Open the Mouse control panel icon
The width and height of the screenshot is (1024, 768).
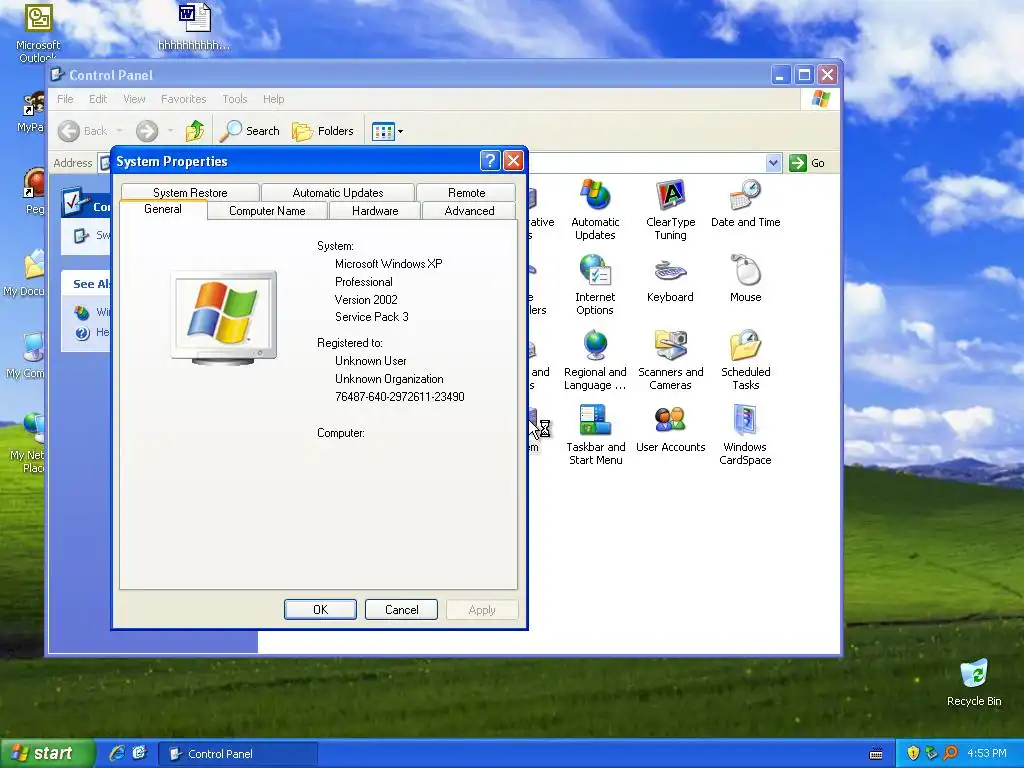click(745, 278)
